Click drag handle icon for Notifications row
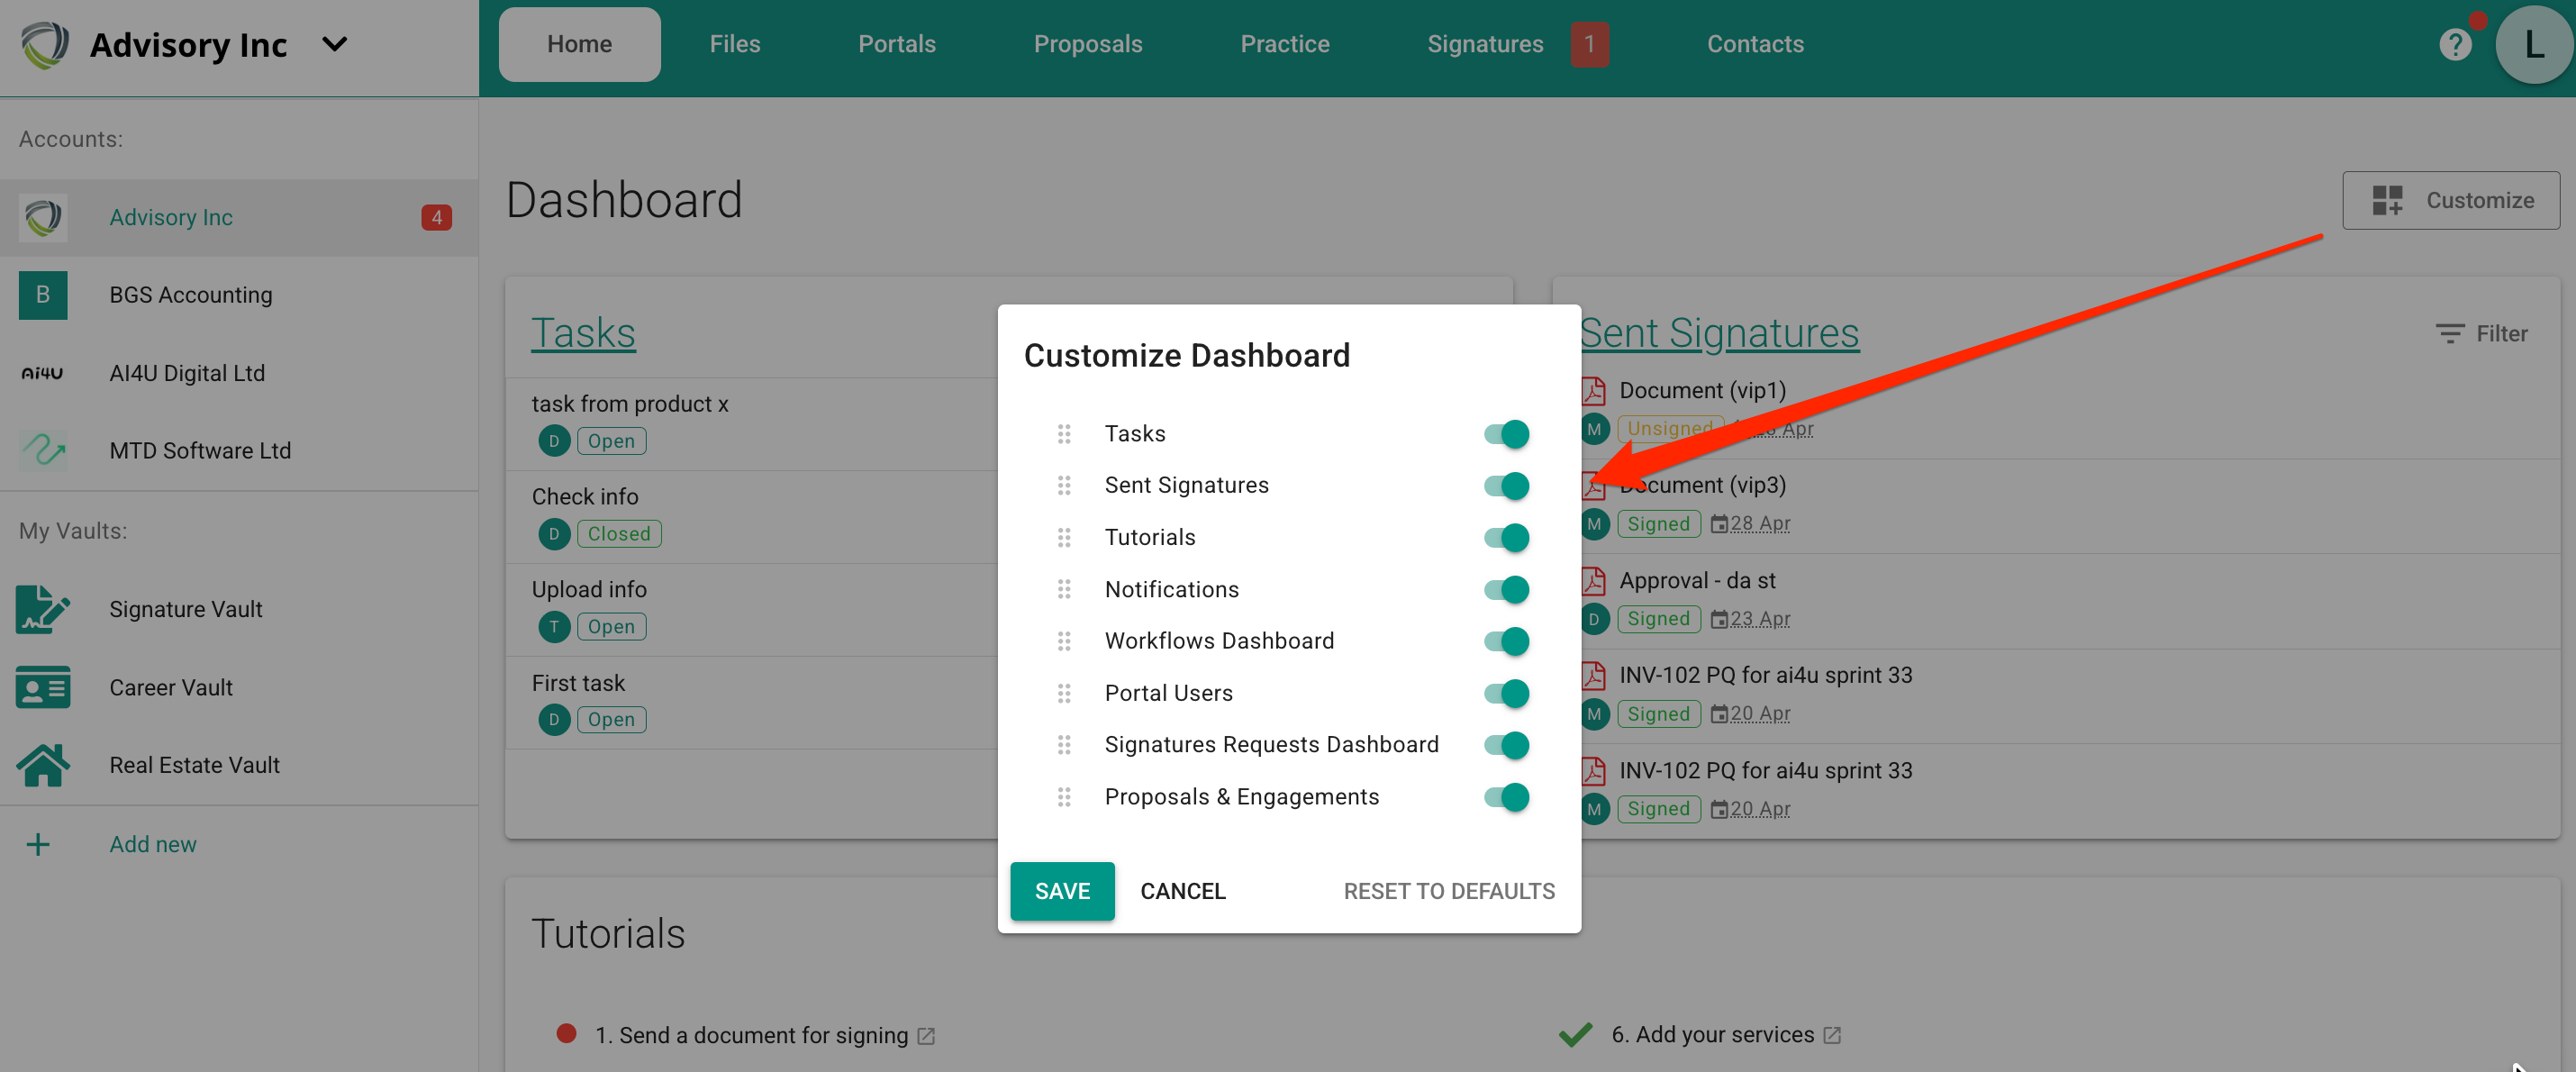 1064,590
